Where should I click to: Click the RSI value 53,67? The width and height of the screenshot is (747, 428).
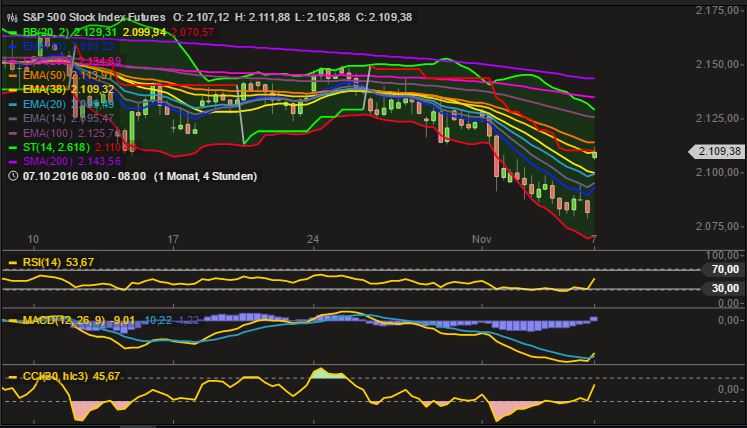[80, 263]
